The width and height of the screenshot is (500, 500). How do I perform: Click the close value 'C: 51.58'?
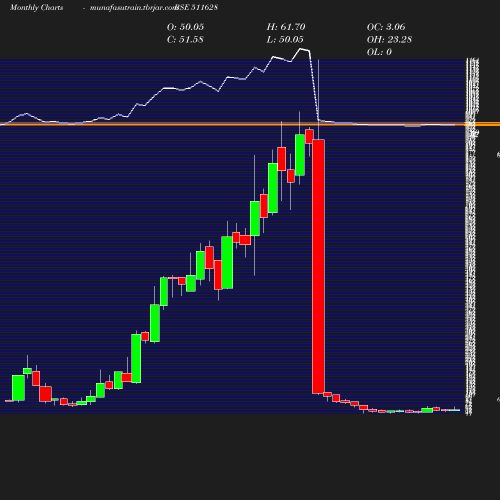[x=185, y=40]
